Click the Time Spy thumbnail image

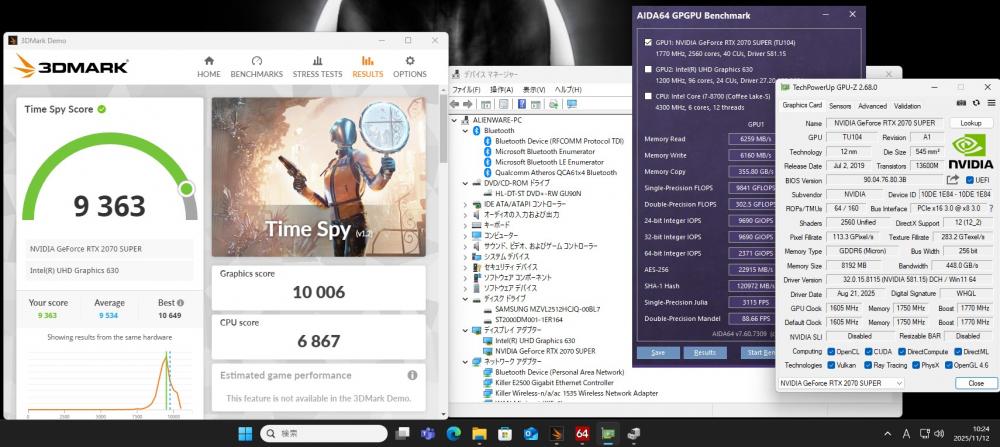318,177
